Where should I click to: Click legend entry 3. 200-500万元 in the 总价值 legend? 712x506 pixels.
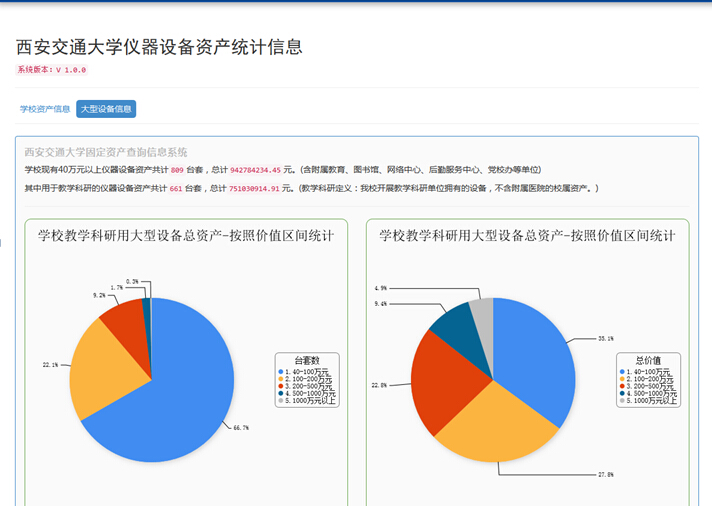(x=647, y=387)
